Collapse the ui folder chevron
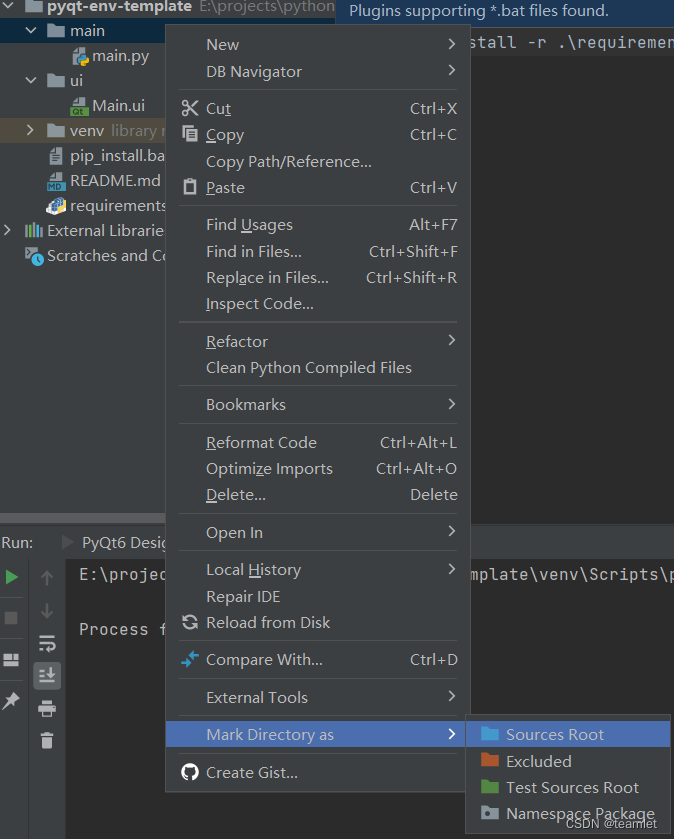 coord(31,81)
